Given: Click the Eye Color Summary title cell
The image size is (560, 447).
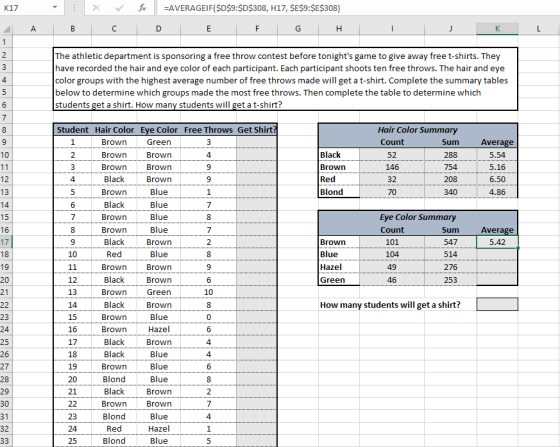Looking at the screenshot, I should [418, 217].
